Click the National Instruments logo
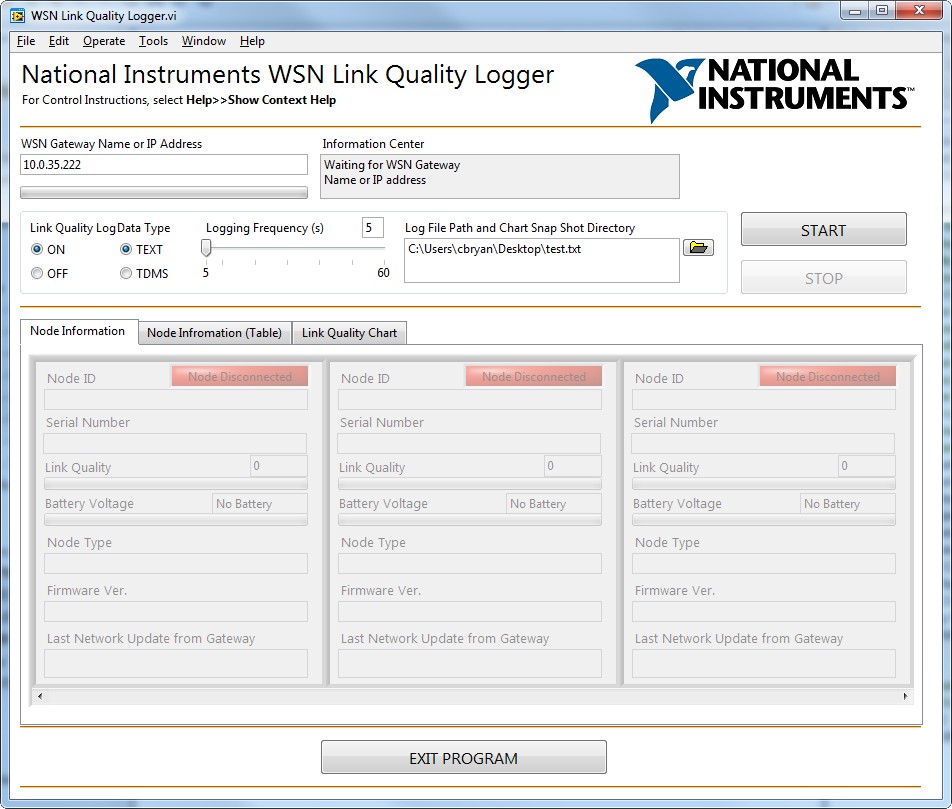 [775, 90]
